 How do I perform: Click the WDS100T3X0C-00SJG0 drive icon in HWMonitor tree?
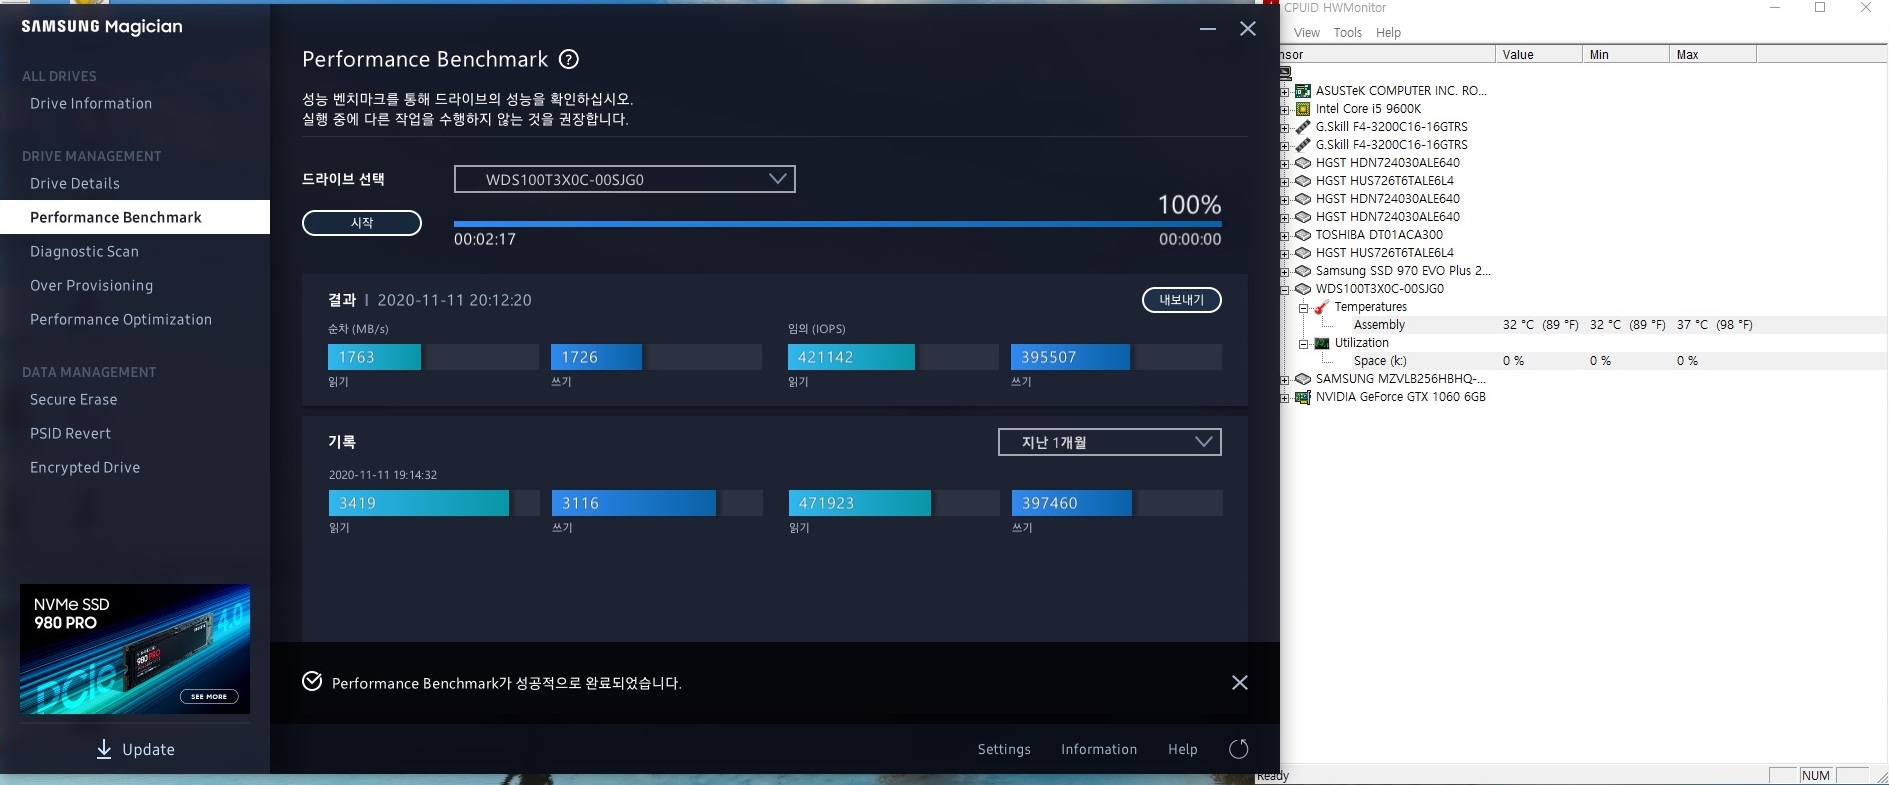(1303, 289)
